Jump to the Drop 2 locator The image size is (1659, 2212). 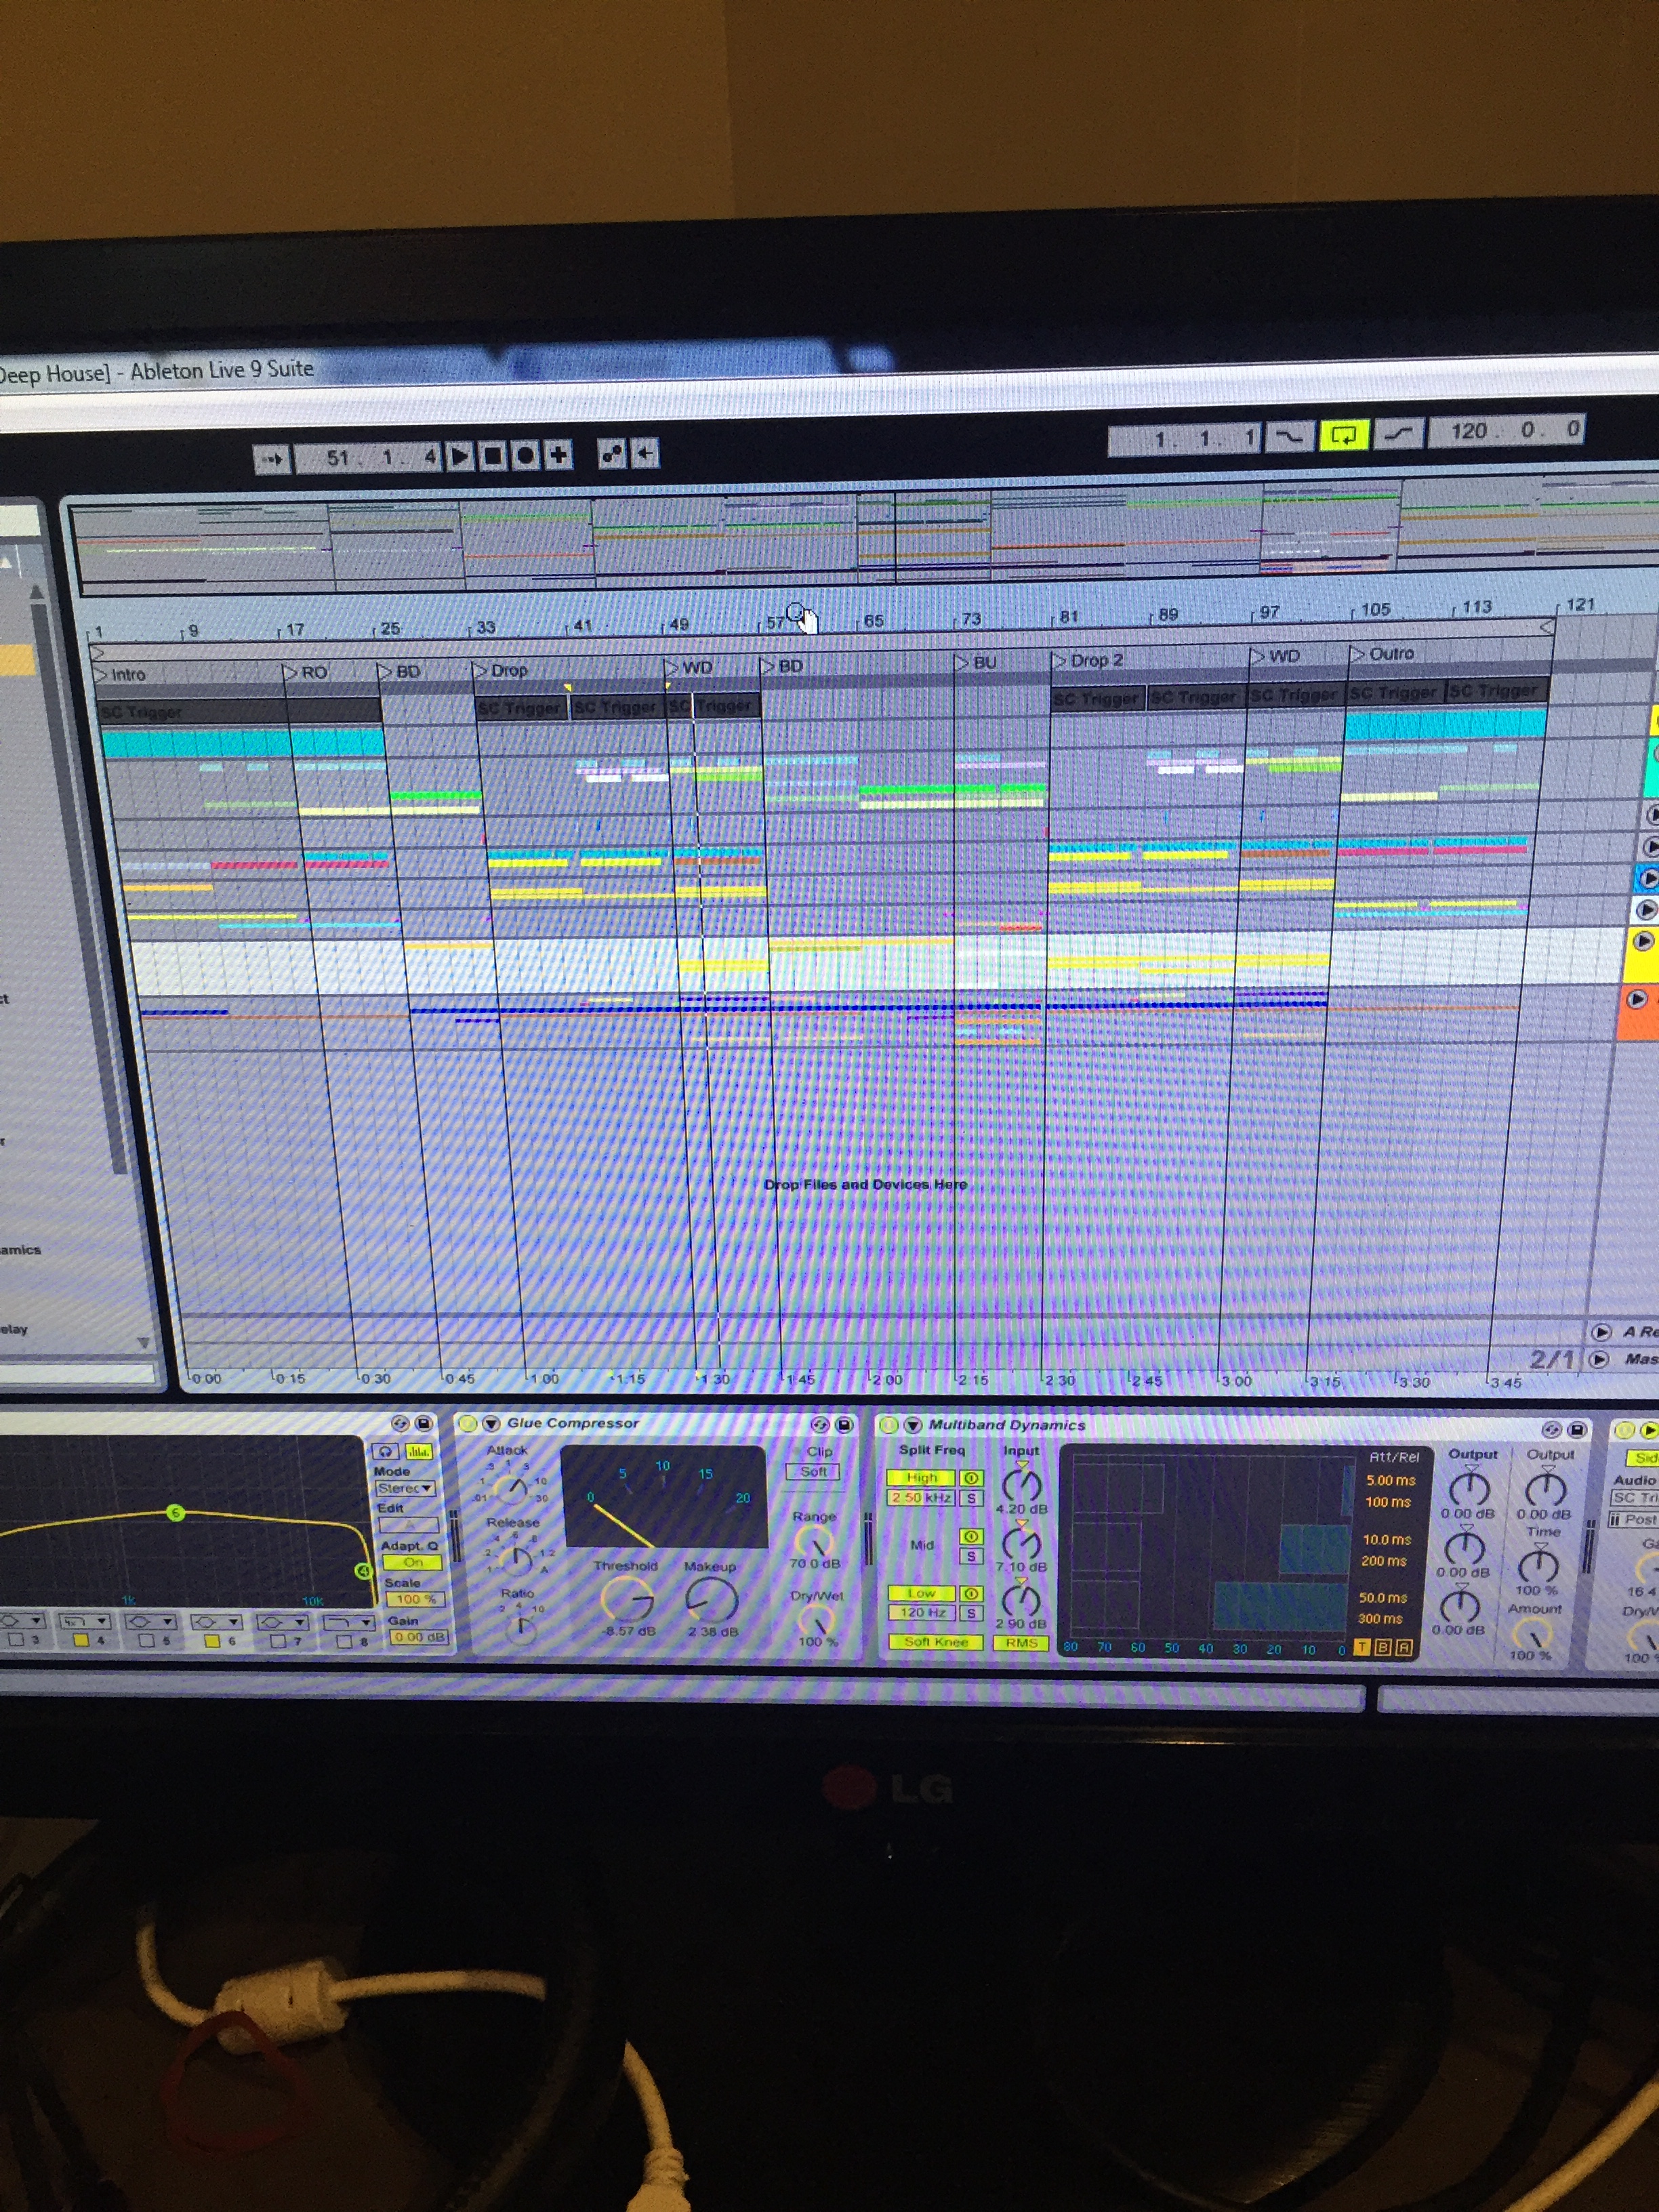[x=1088, y=660]
